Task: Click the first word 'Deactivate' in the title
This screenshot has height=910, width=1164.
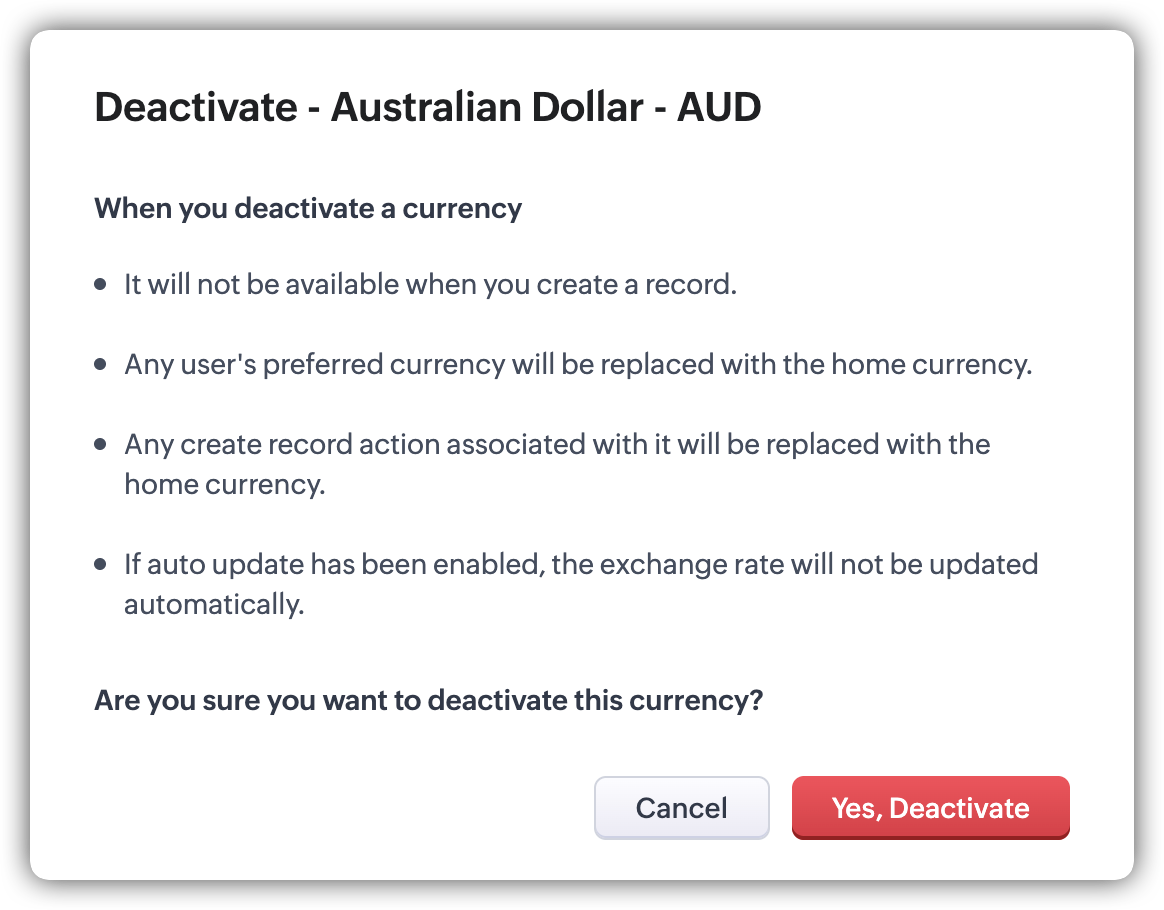Action: pyautogui.click(x=194, y=107)
